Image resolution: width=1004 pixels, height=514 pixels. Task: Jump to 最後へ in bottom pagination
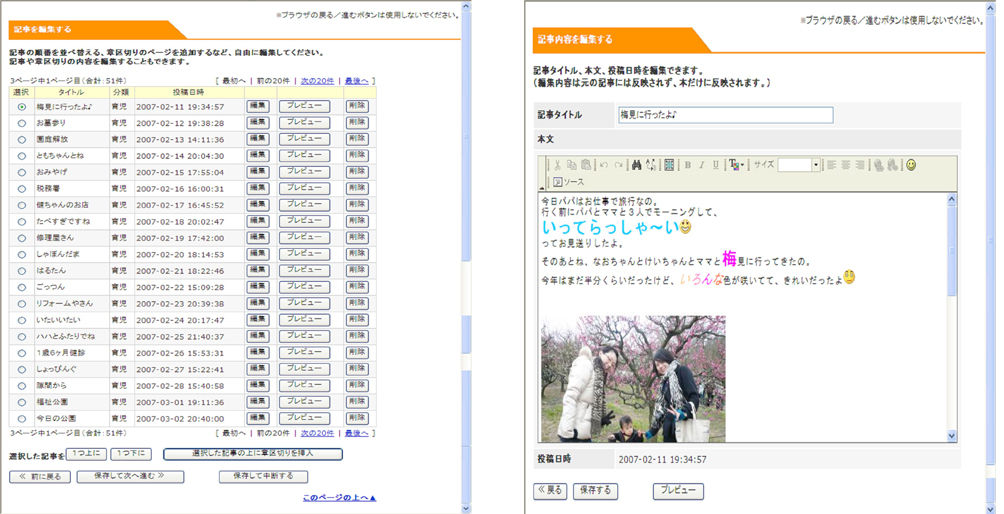point(356,433)
